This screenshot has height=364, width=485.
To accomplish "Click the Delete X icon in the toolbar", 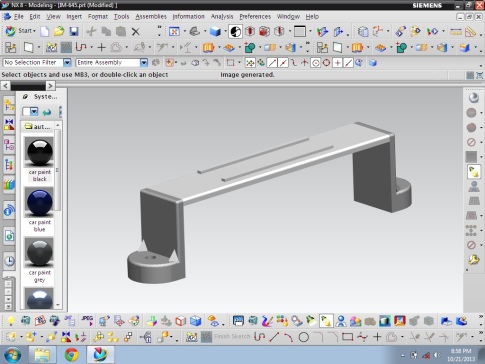I will (x=135, y=32).
